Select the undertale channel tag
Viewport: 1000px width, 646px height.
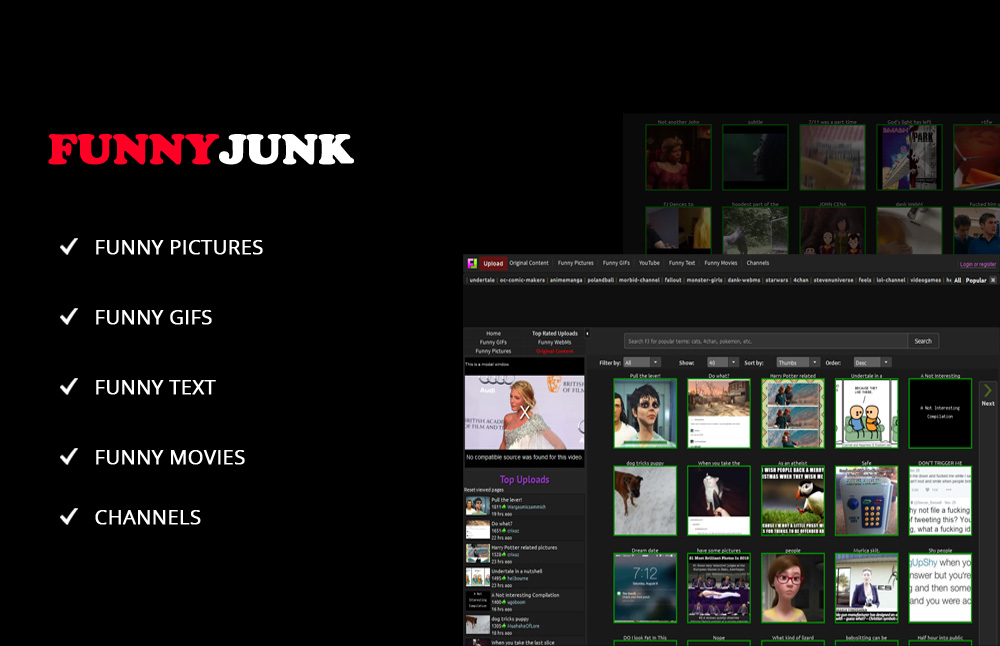482,280
